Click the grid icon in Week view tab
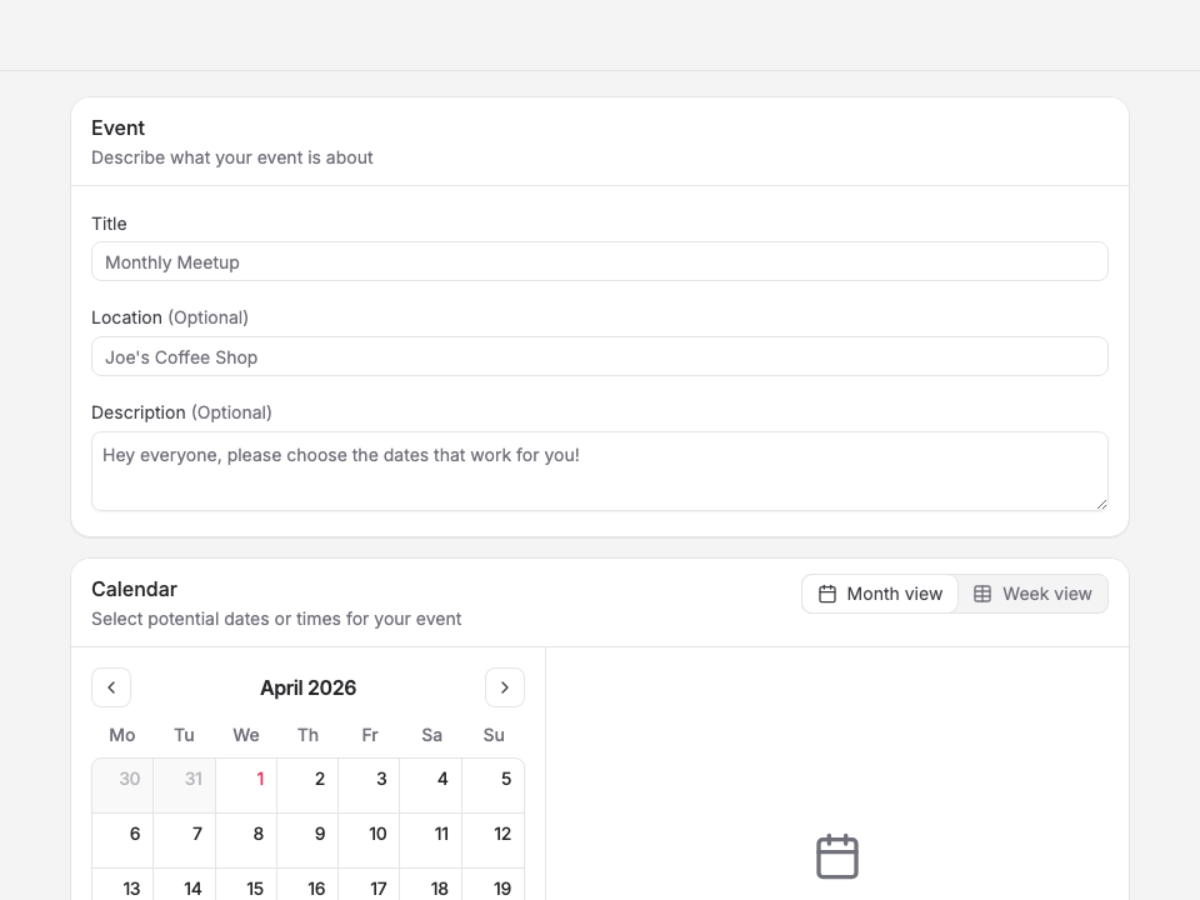This screenshot has height=900, width=1200. point(983,594)
